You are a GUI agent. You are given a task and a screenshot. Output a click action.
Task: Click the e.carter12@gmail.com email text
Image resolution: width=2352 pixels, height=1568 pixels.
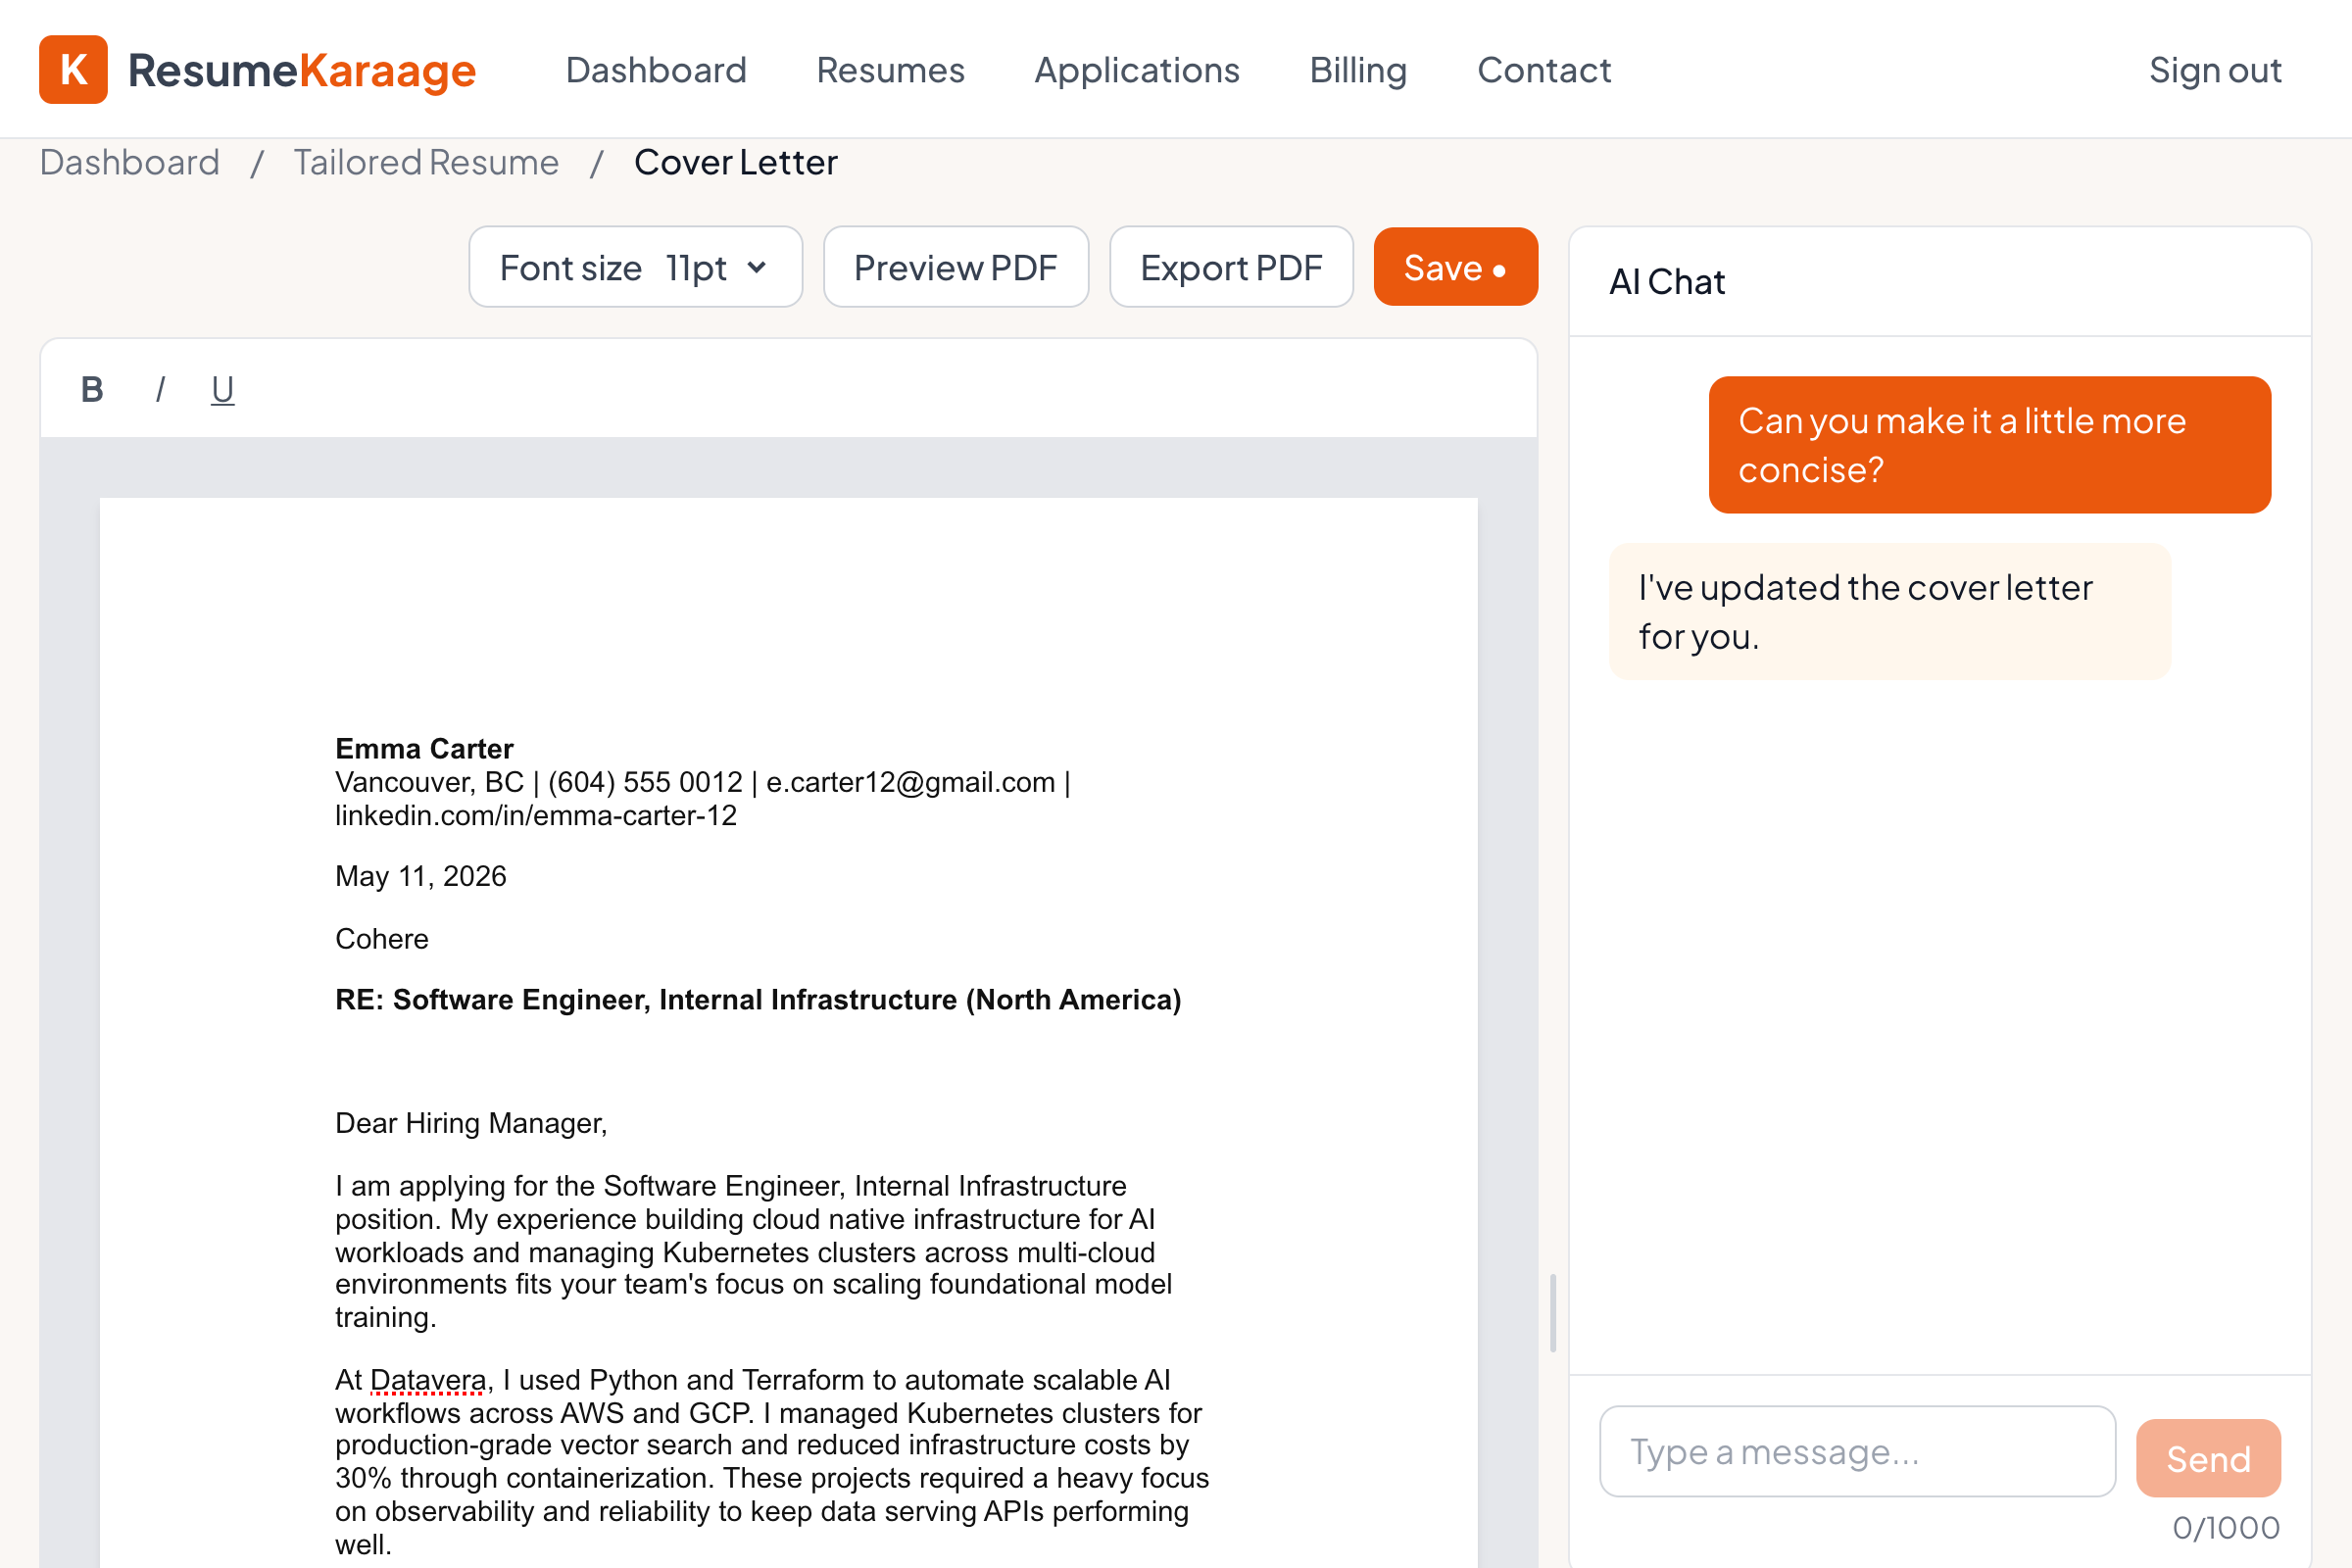pos(911,782)
